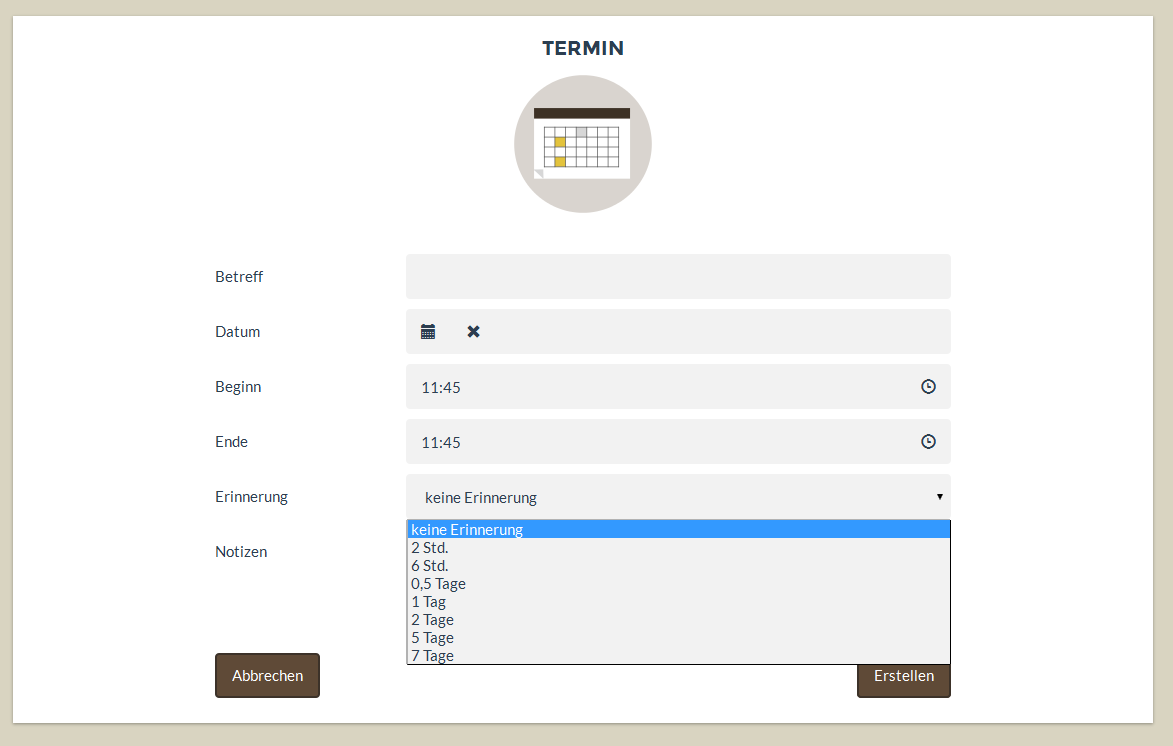The width and height of the screenshot is (1173, 746).
Task: Select the '1 Tag' reminder option
Action: 679,602
